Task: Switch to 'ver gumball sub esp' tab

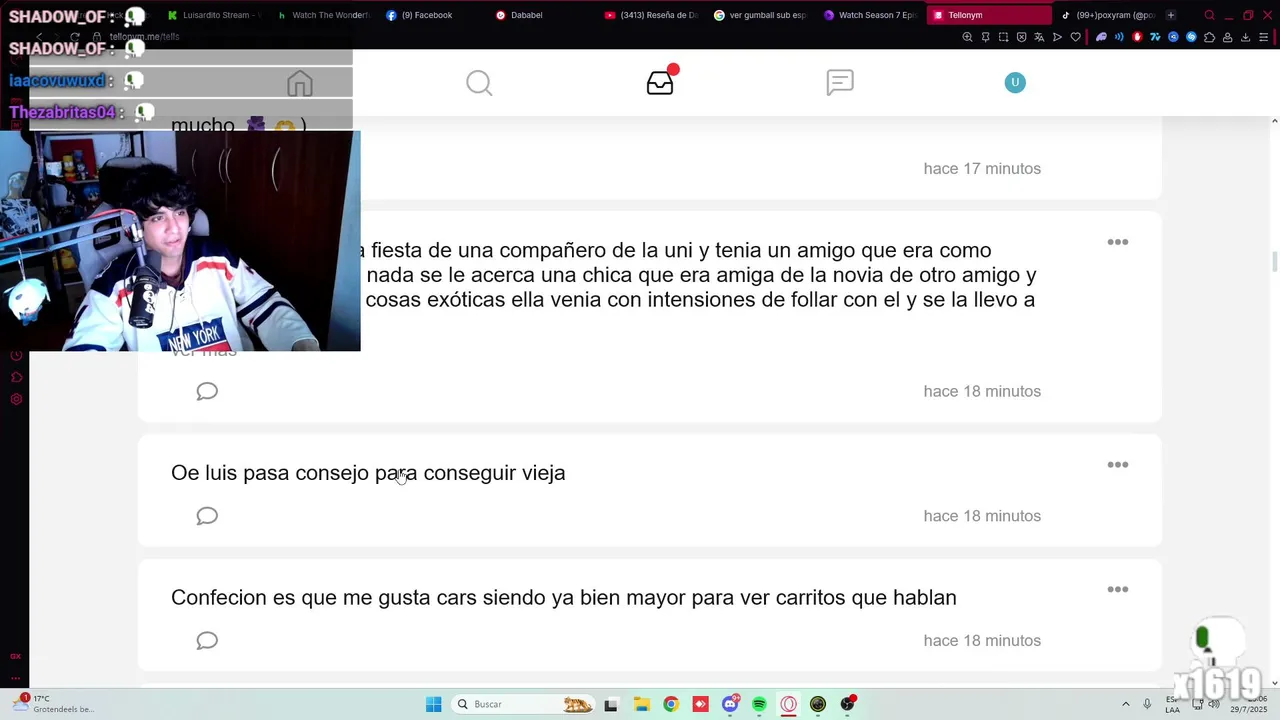Action: click(761, 15)
